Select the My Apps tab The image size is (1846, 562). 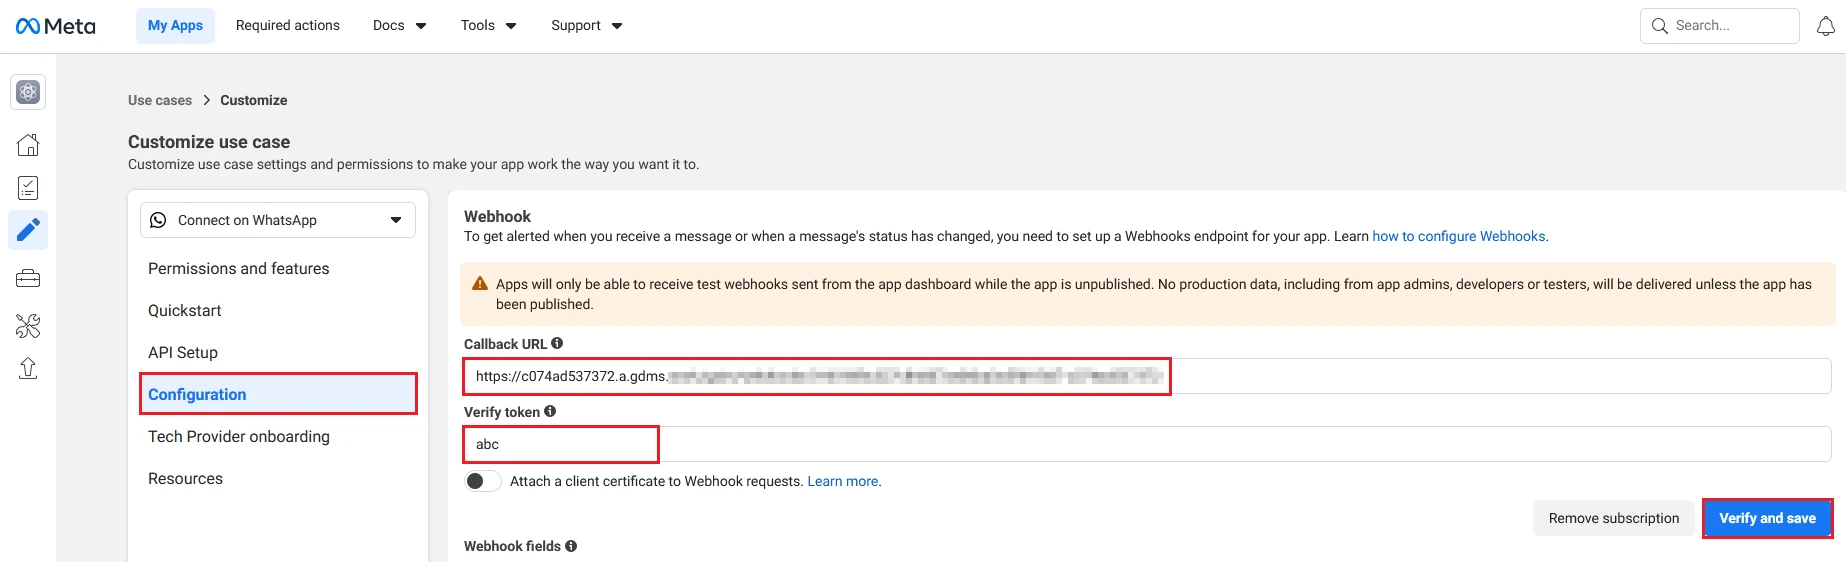[175, 26]
